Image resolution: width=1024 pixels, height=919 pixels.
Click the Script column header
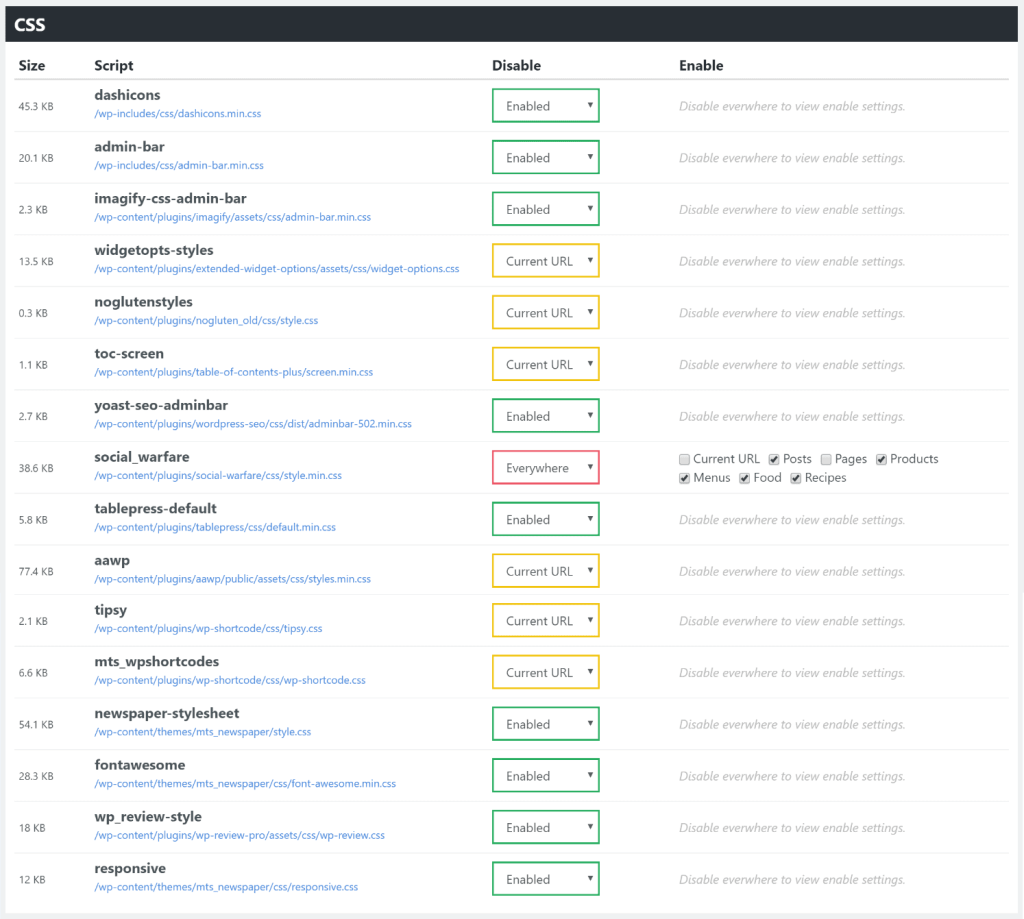(x=114, y=65)
